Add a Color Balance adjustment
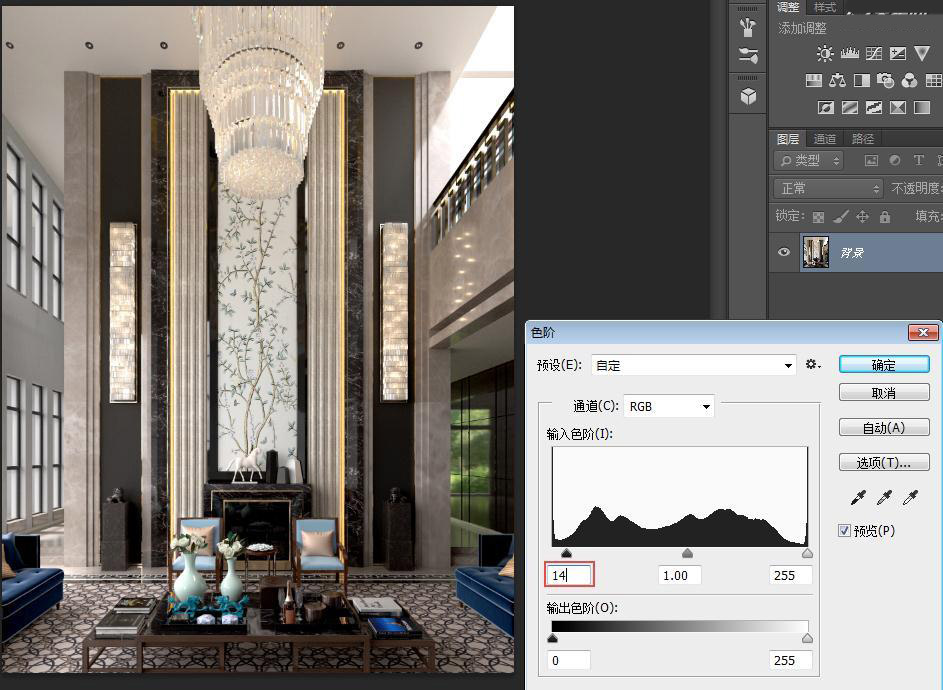The height and width of the screenshot is (690, 943). tap(837, 81)
